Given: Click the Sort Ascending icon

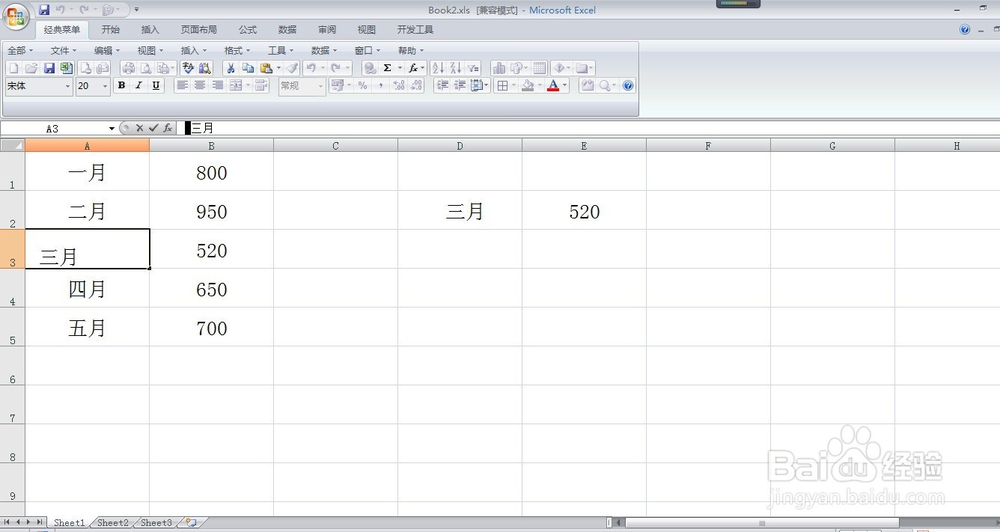Looking at the screenshot, I should click(438, 68).
